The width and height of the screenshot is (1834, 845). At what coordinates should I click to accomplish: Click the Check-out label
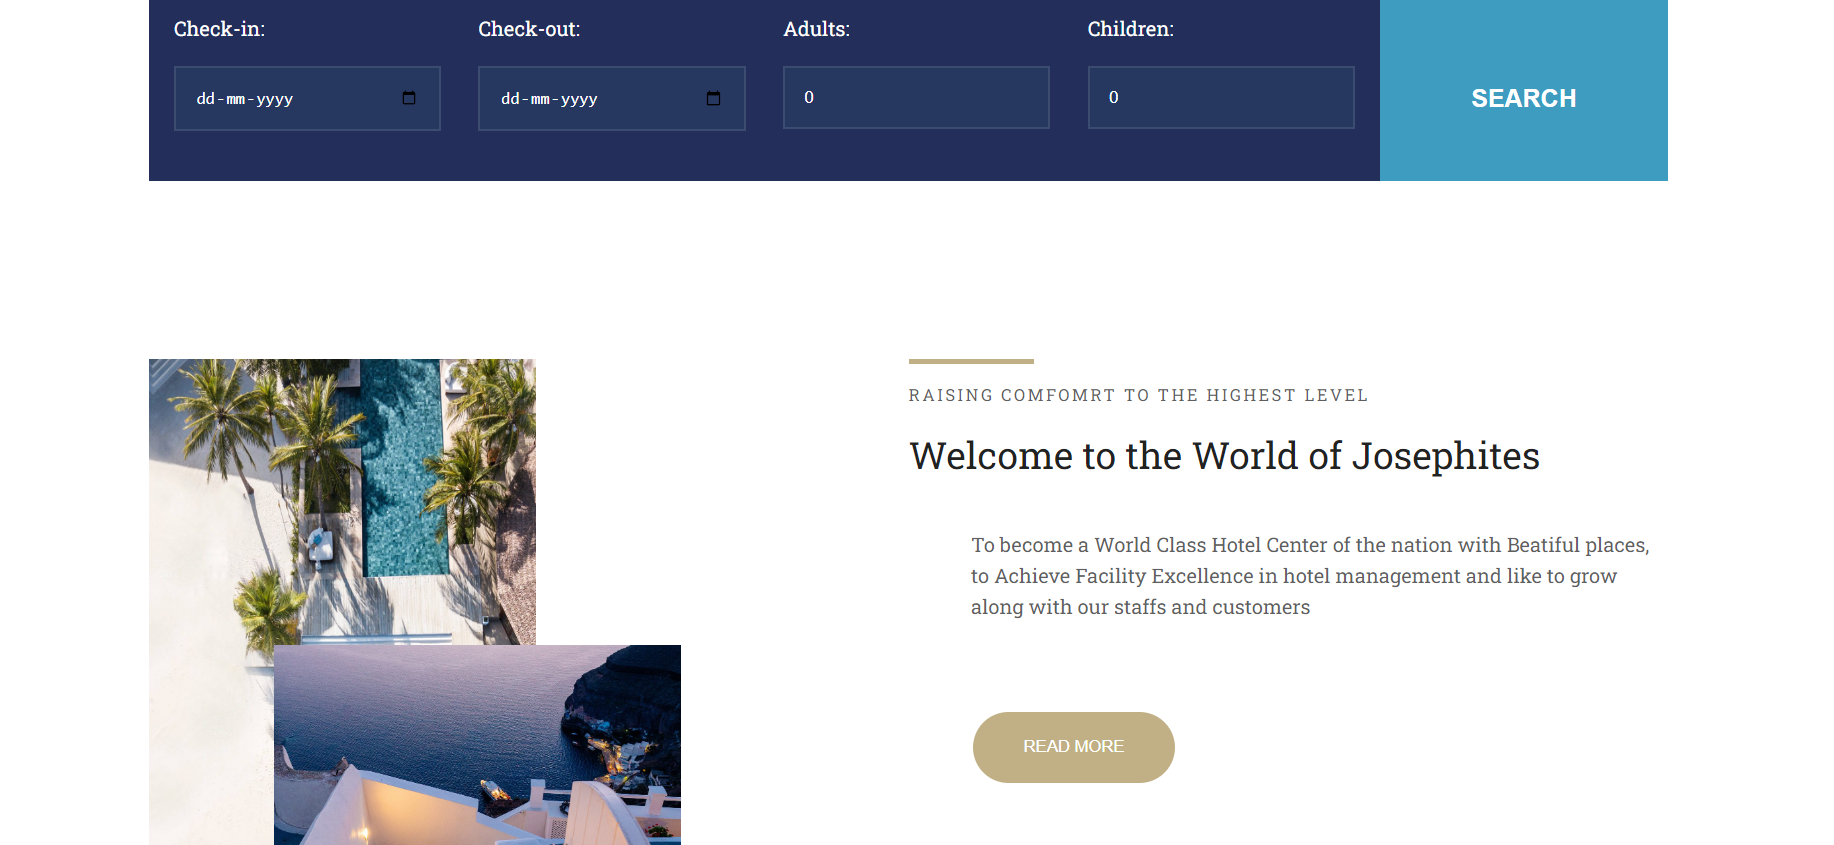[529, 29]
